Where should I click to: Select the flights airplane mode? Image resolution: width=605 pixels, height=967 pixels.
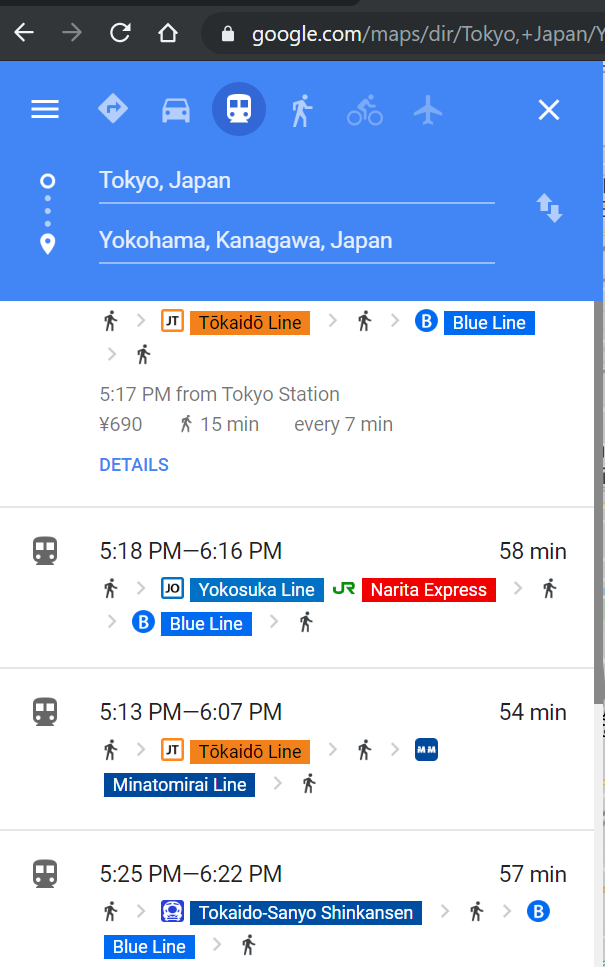[x=428, y=111]
